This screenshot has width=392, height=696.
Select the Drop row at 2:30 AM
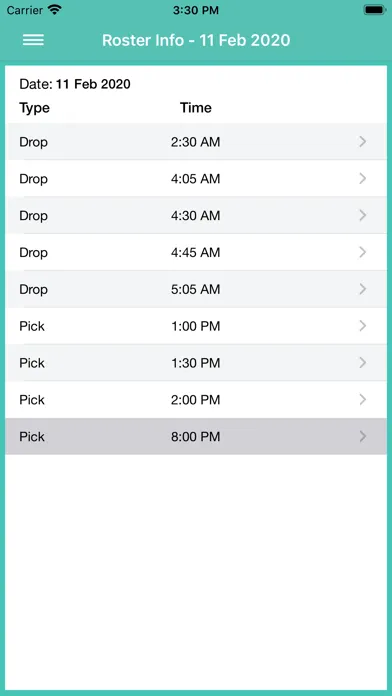click(x=197, y=142)
